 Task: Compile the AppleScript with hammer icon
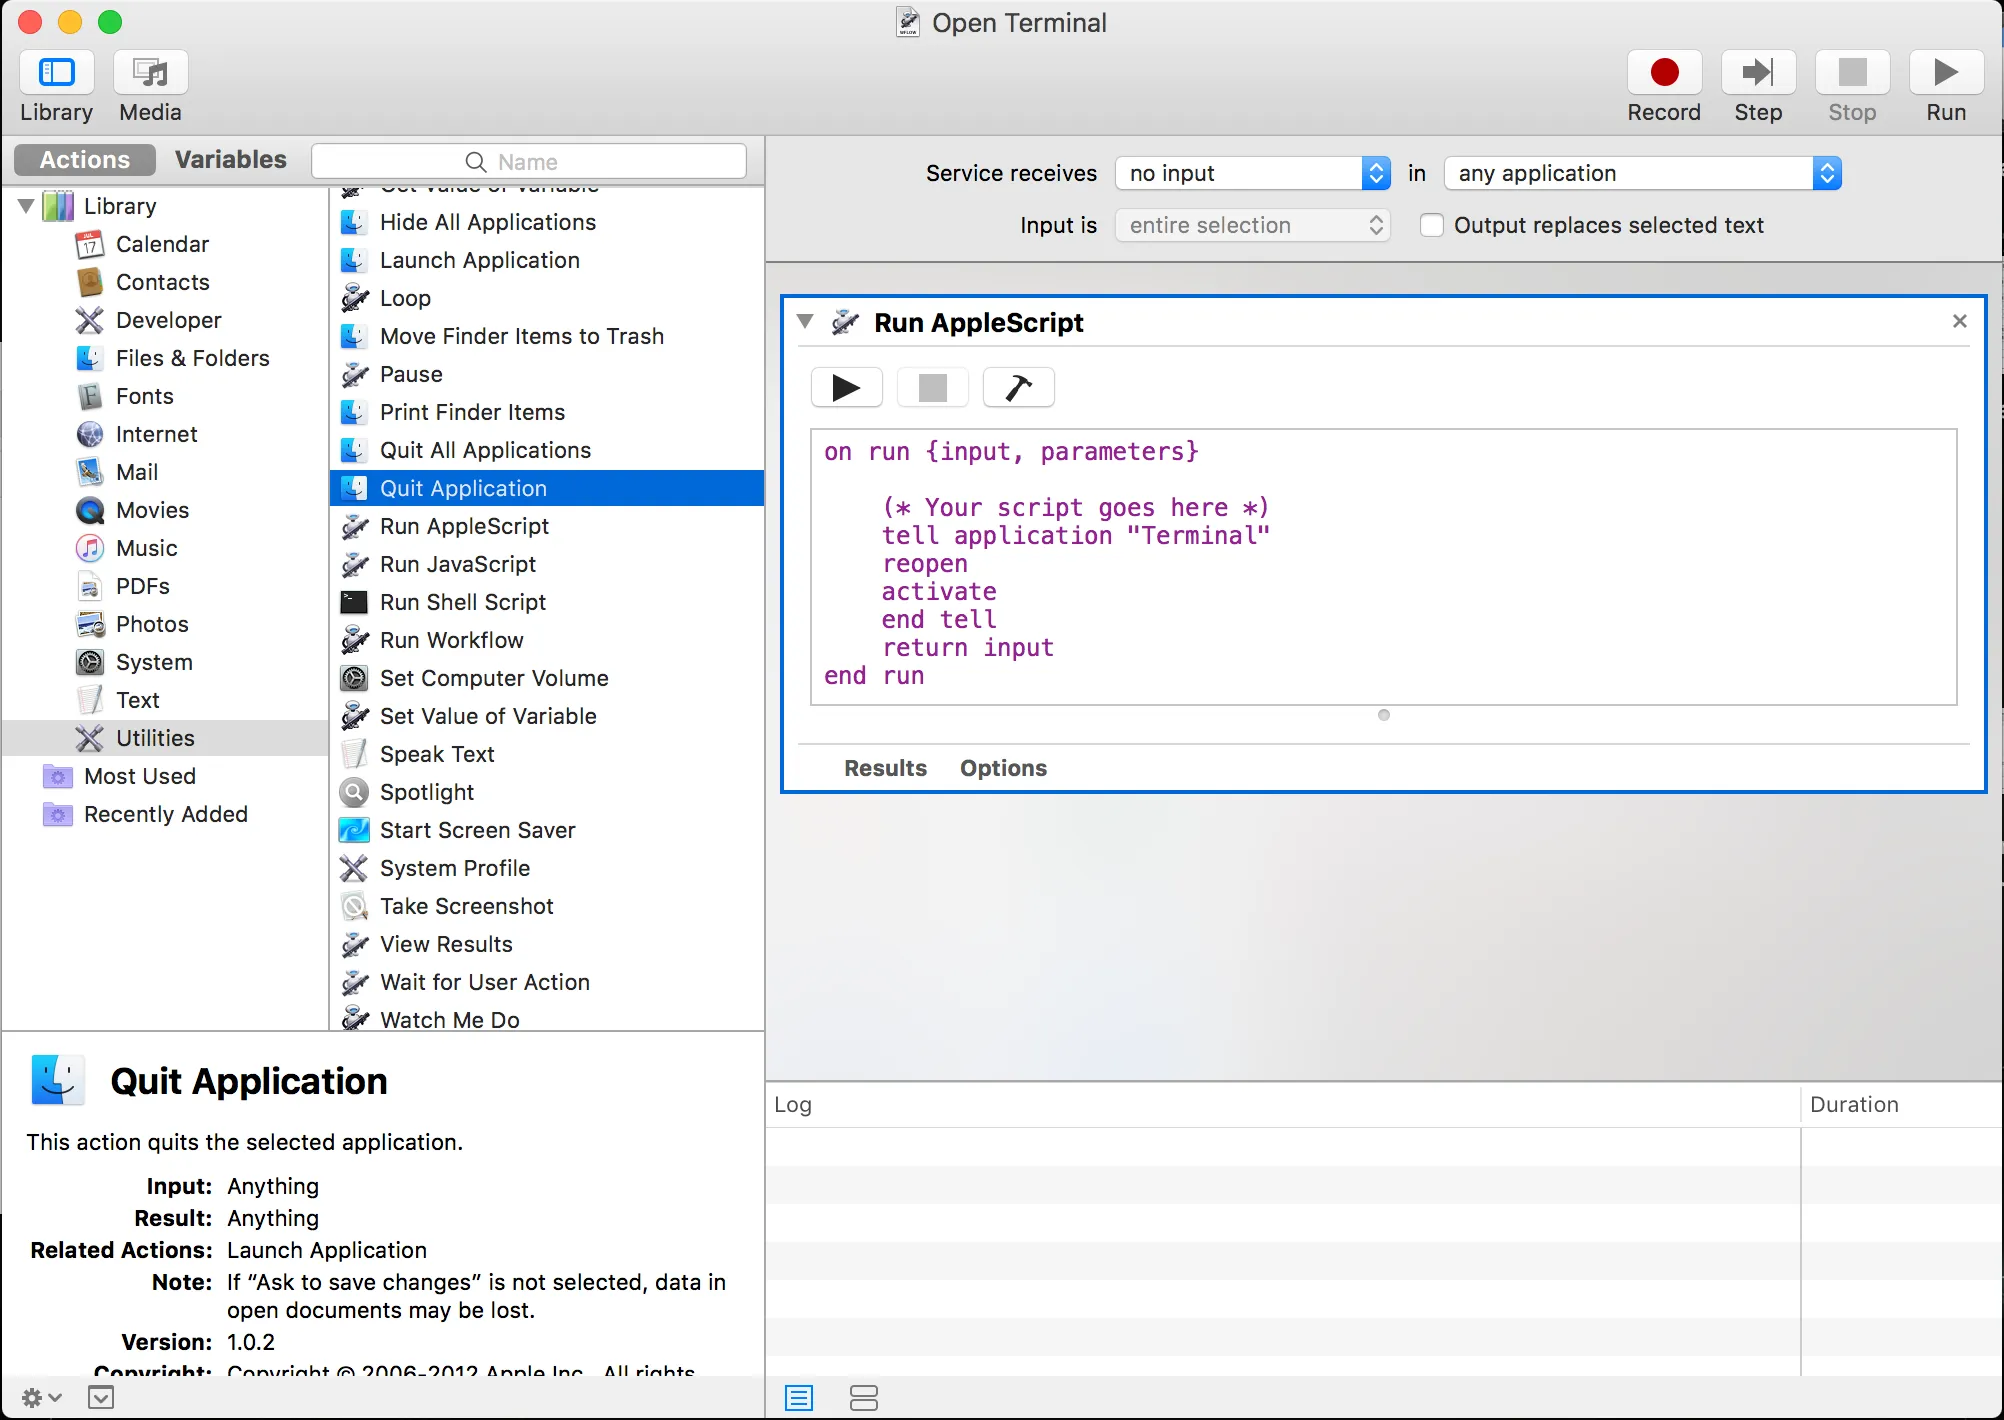pos(1018,387)
